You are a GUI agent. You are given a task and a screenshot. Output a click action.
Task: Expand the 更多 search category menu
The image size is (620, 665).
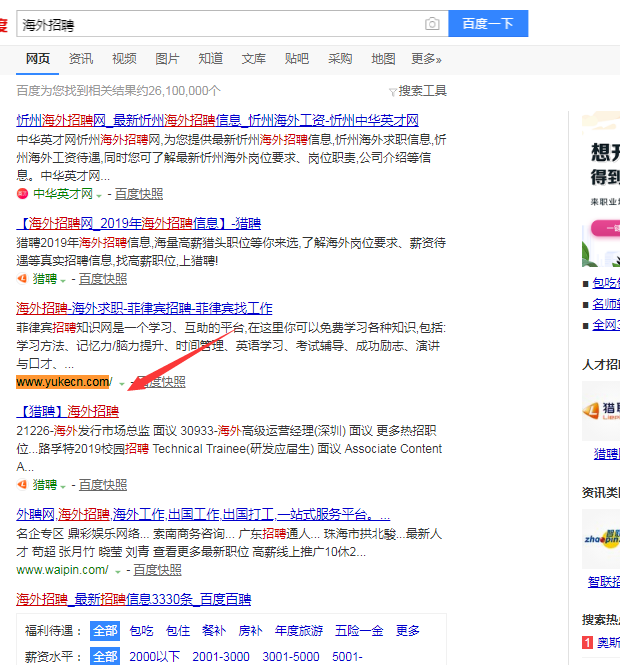point(426,59)
